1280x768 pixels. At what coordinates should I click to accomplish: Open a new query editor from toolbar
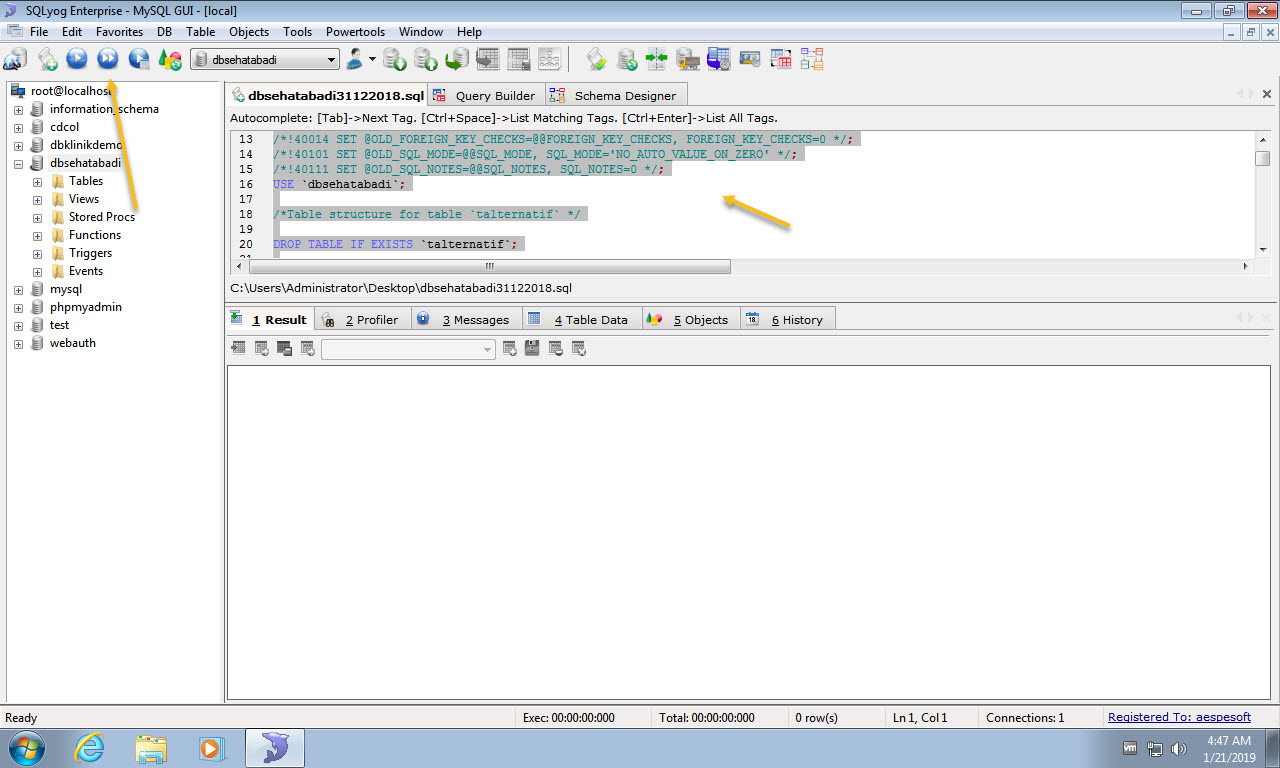47,59
